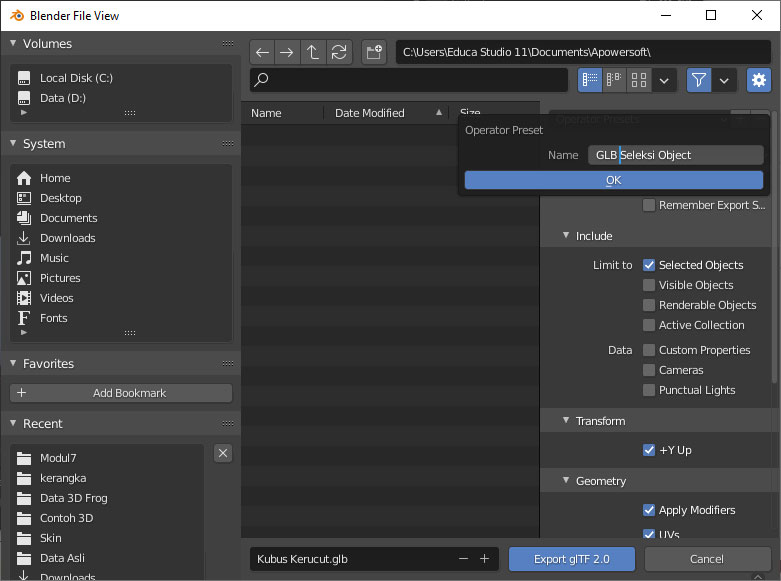Viewport: 781px width, 581px height.
Task: Confirm preset name with OK
Action: click(614, 180)
